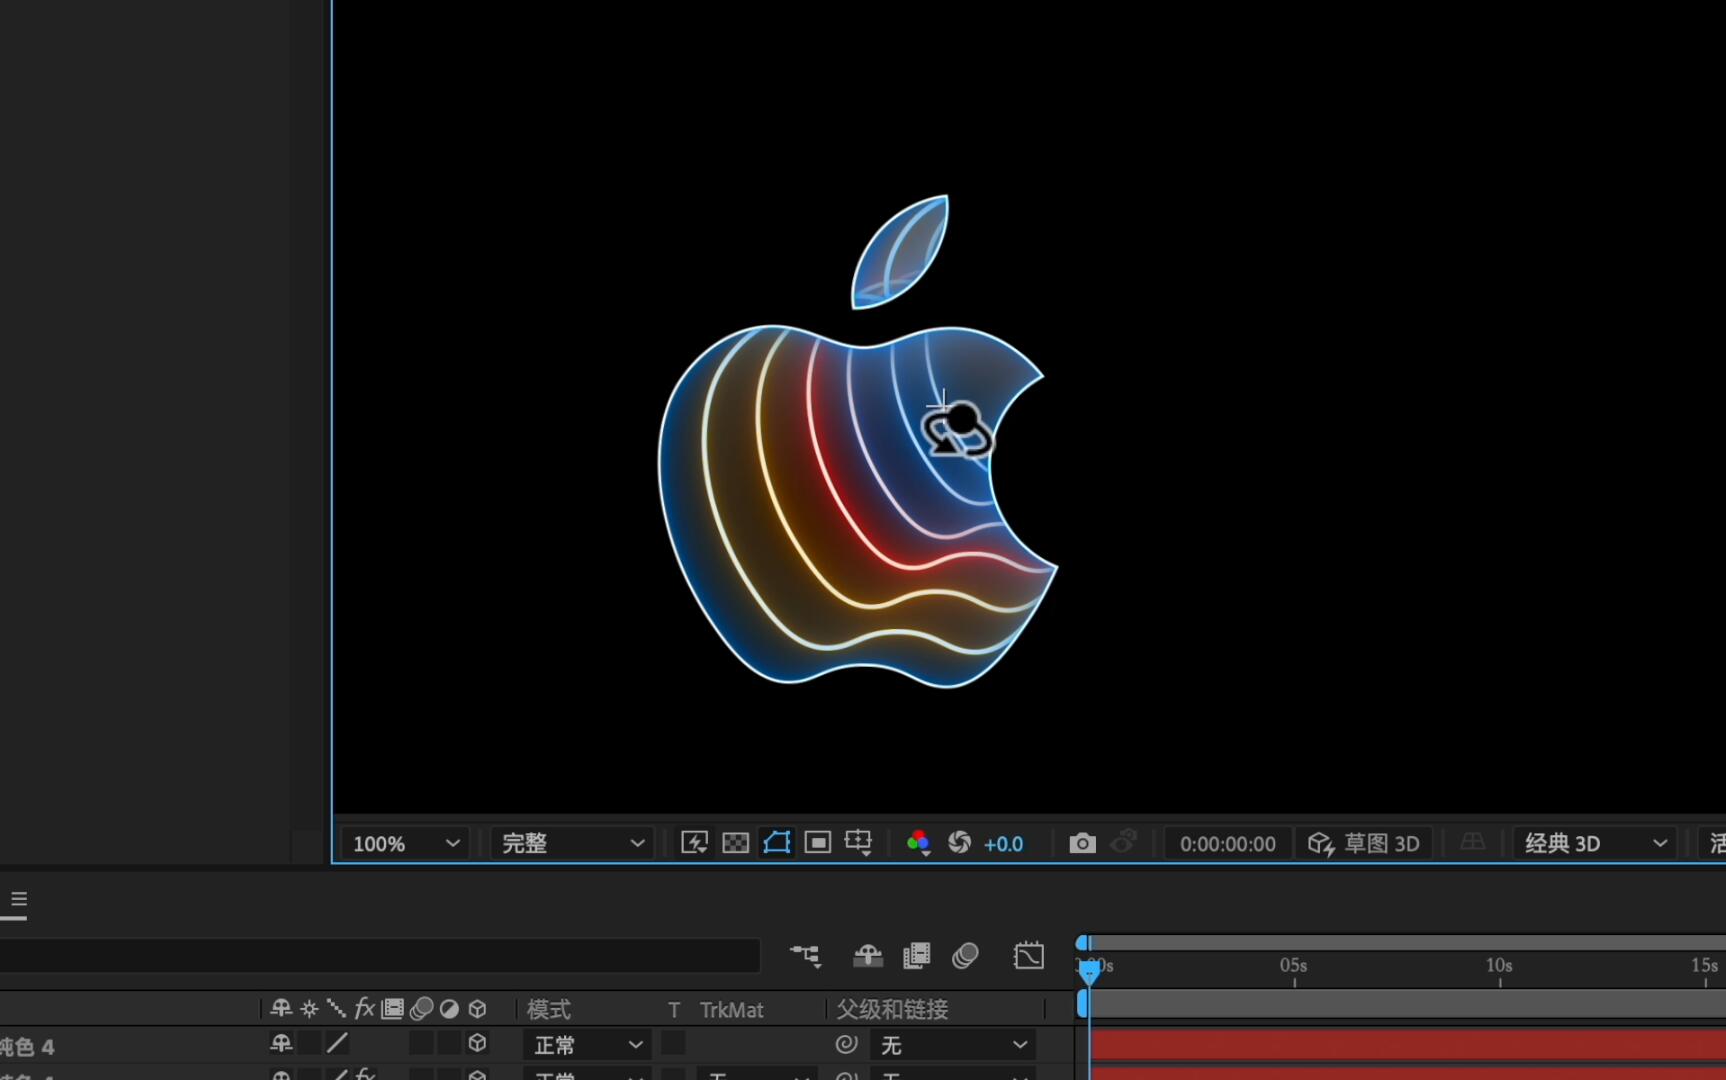The height and width of the screenshot is (1080, 1726).
Task: Open the 经典 3D renderer dropdown
Action: click(x=1595, y=843)
